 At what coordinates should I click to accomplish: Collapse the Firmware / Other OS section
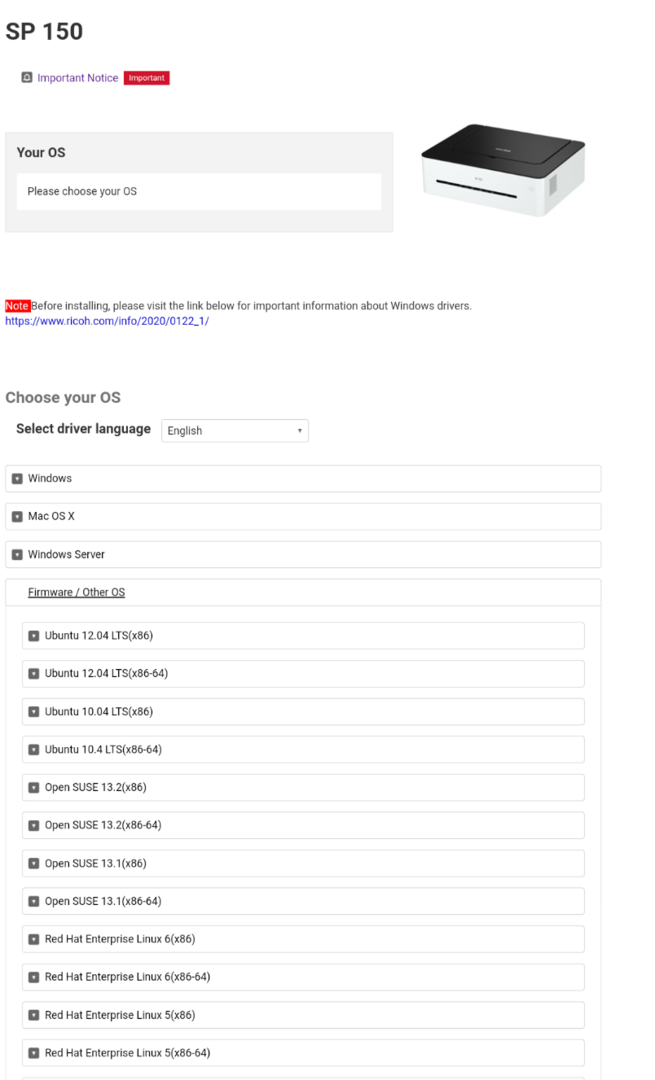76,593
